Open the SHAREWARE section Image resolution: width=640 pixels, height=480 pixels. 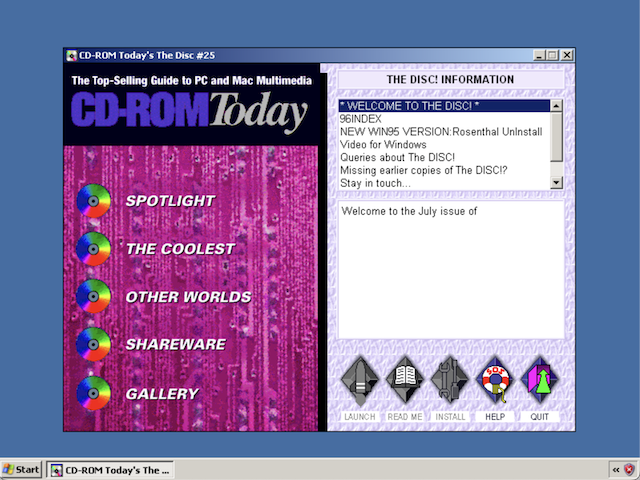click(x=176, y=344)
